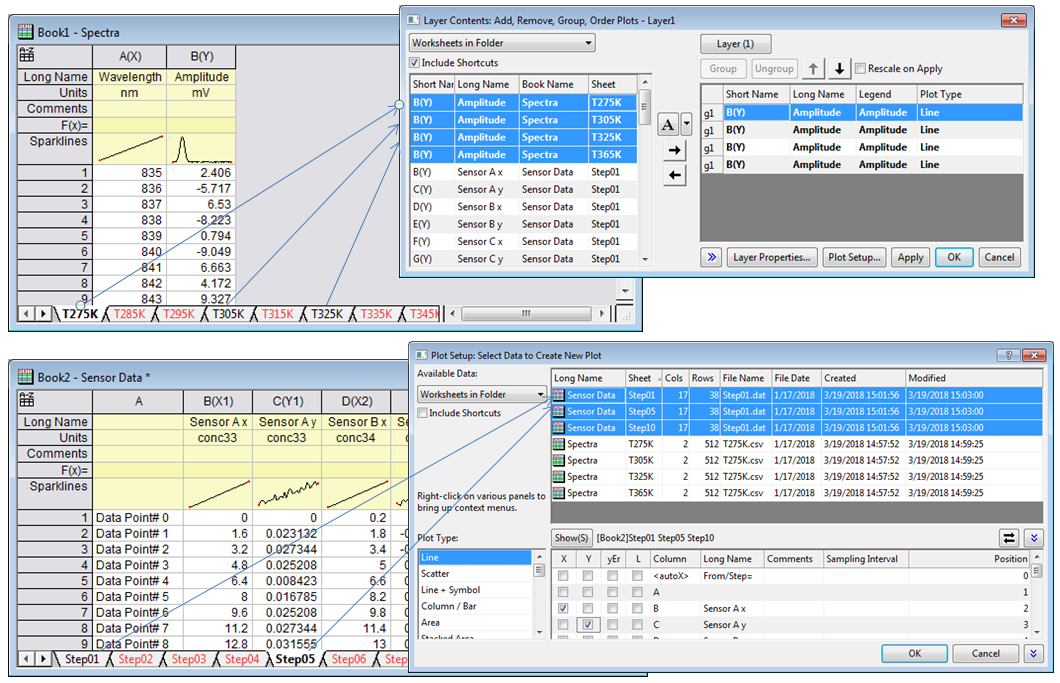This screenshot has height=683, width=1060.
Task: Move the selected plot down in Layer Contents
Action: [839, 69]
